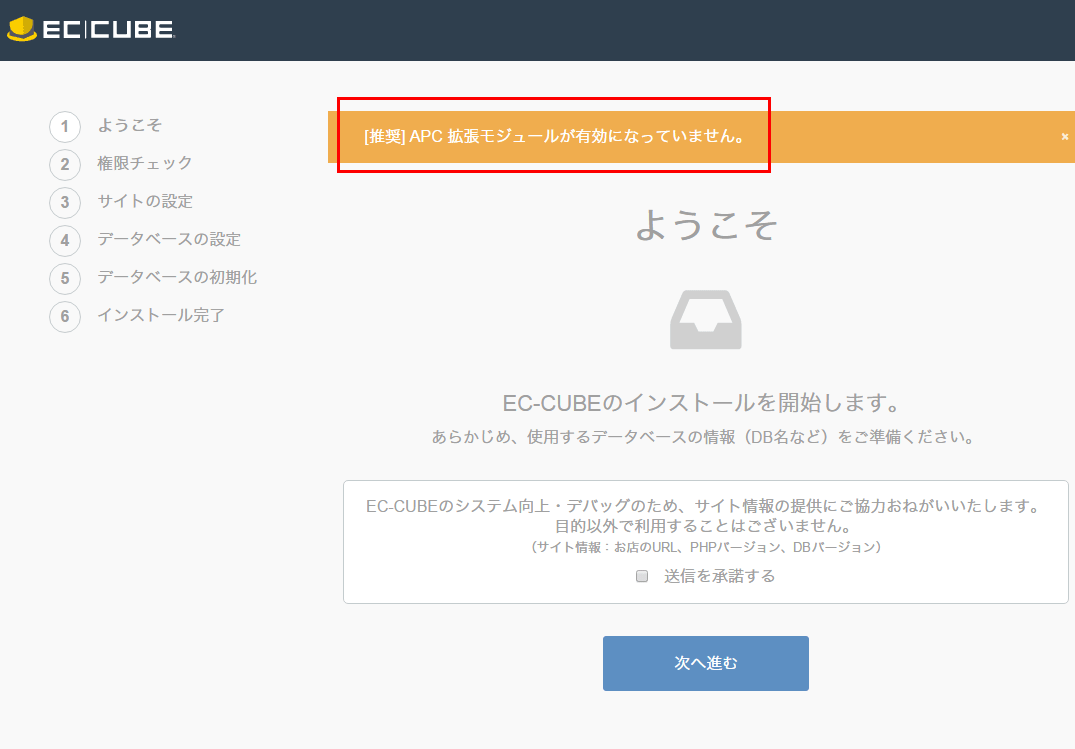The height and width of the screenshot is (749, 1075).
Task: Click the APC 拡張モジュール warning message text
Action: click(x=555, y=136)
